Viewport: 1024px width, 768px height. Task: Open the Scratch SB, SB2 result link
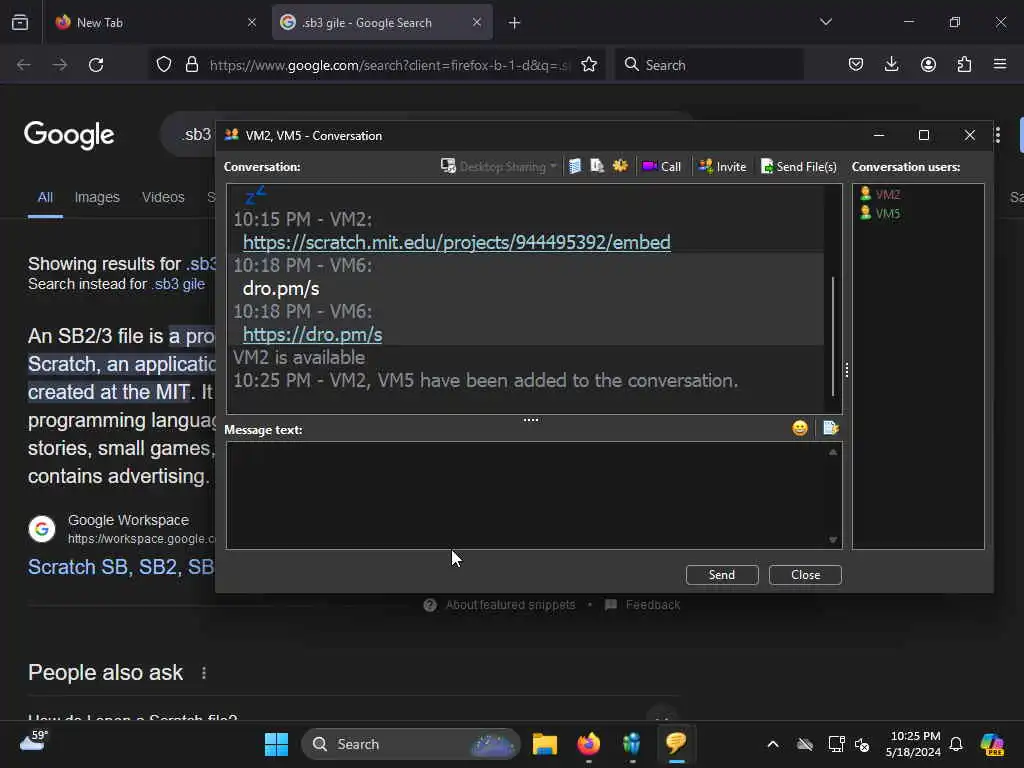coord(121,567)
